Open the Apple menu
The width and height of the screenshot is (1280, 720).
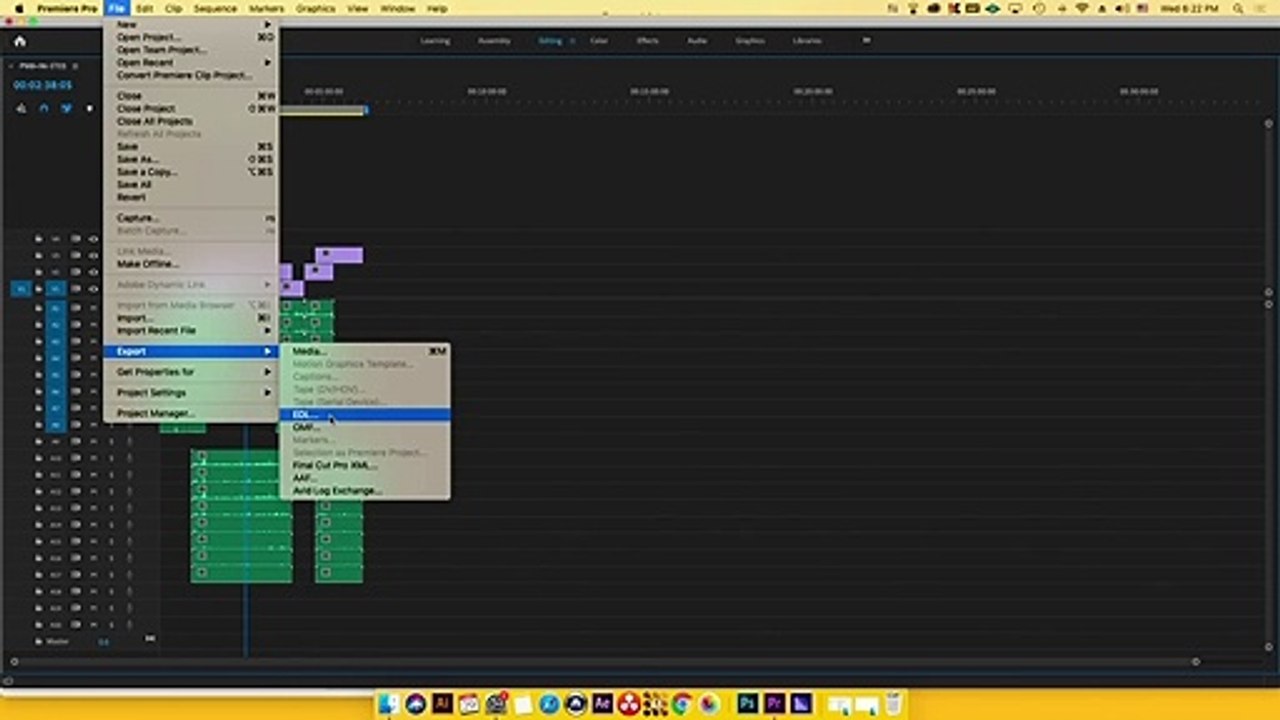[18, 8]
